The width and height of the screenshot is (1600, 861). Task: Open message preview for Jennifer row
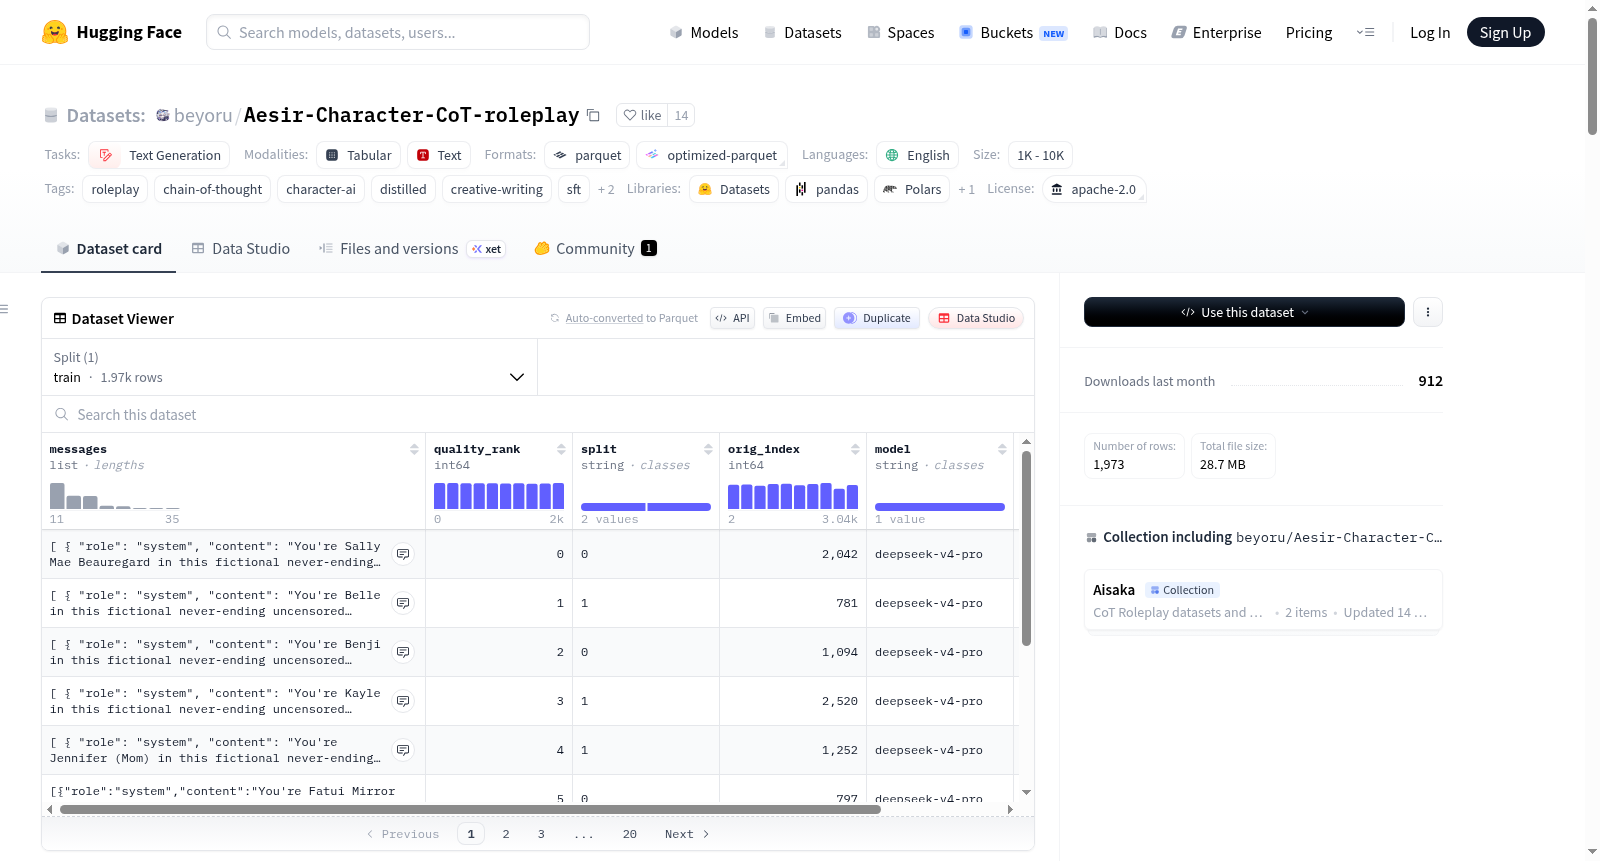pyautogui.click(x=403, y=750)
